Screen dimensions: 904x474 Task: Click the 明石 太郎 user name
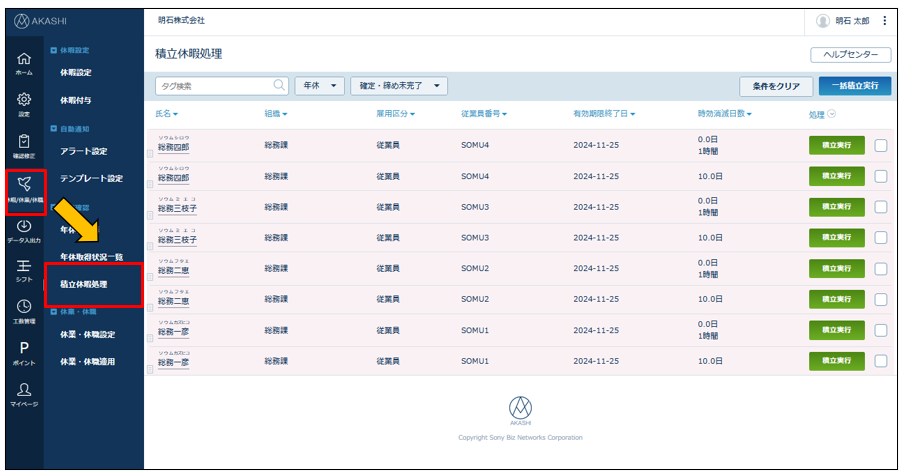pyautogui.click(x=852, y=21)
